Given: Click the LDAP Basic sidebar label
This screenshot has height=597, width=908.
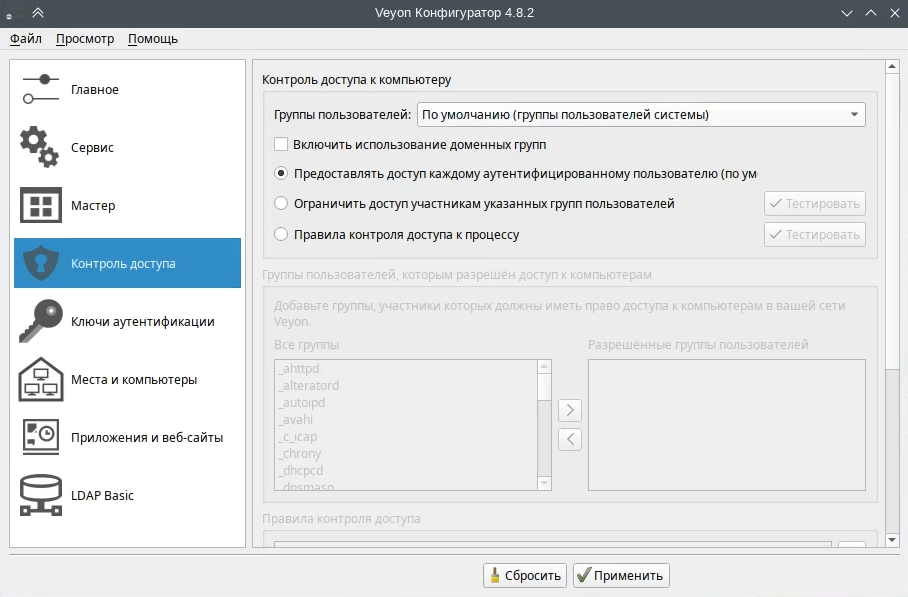Looking at the screenshot, I should pos(102,496).
